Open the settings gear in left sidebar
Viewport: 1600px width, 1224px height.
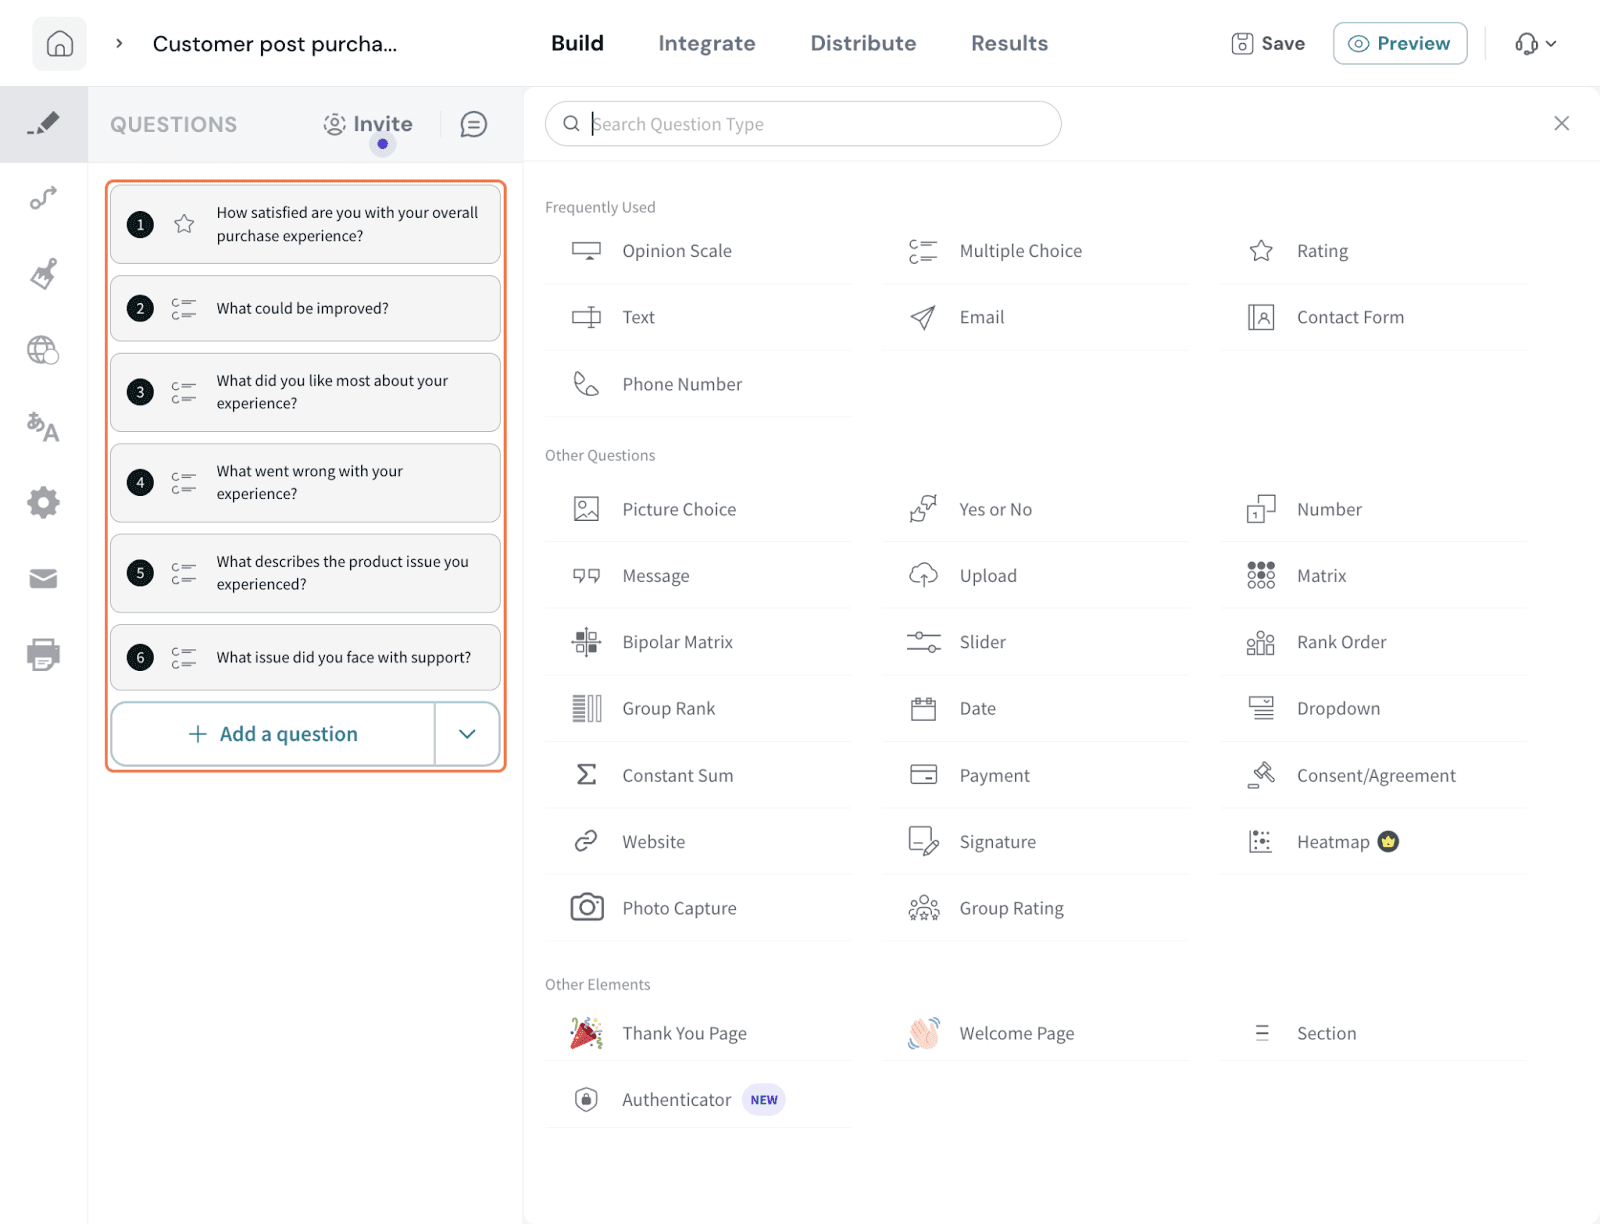click(x=43, y=502)
